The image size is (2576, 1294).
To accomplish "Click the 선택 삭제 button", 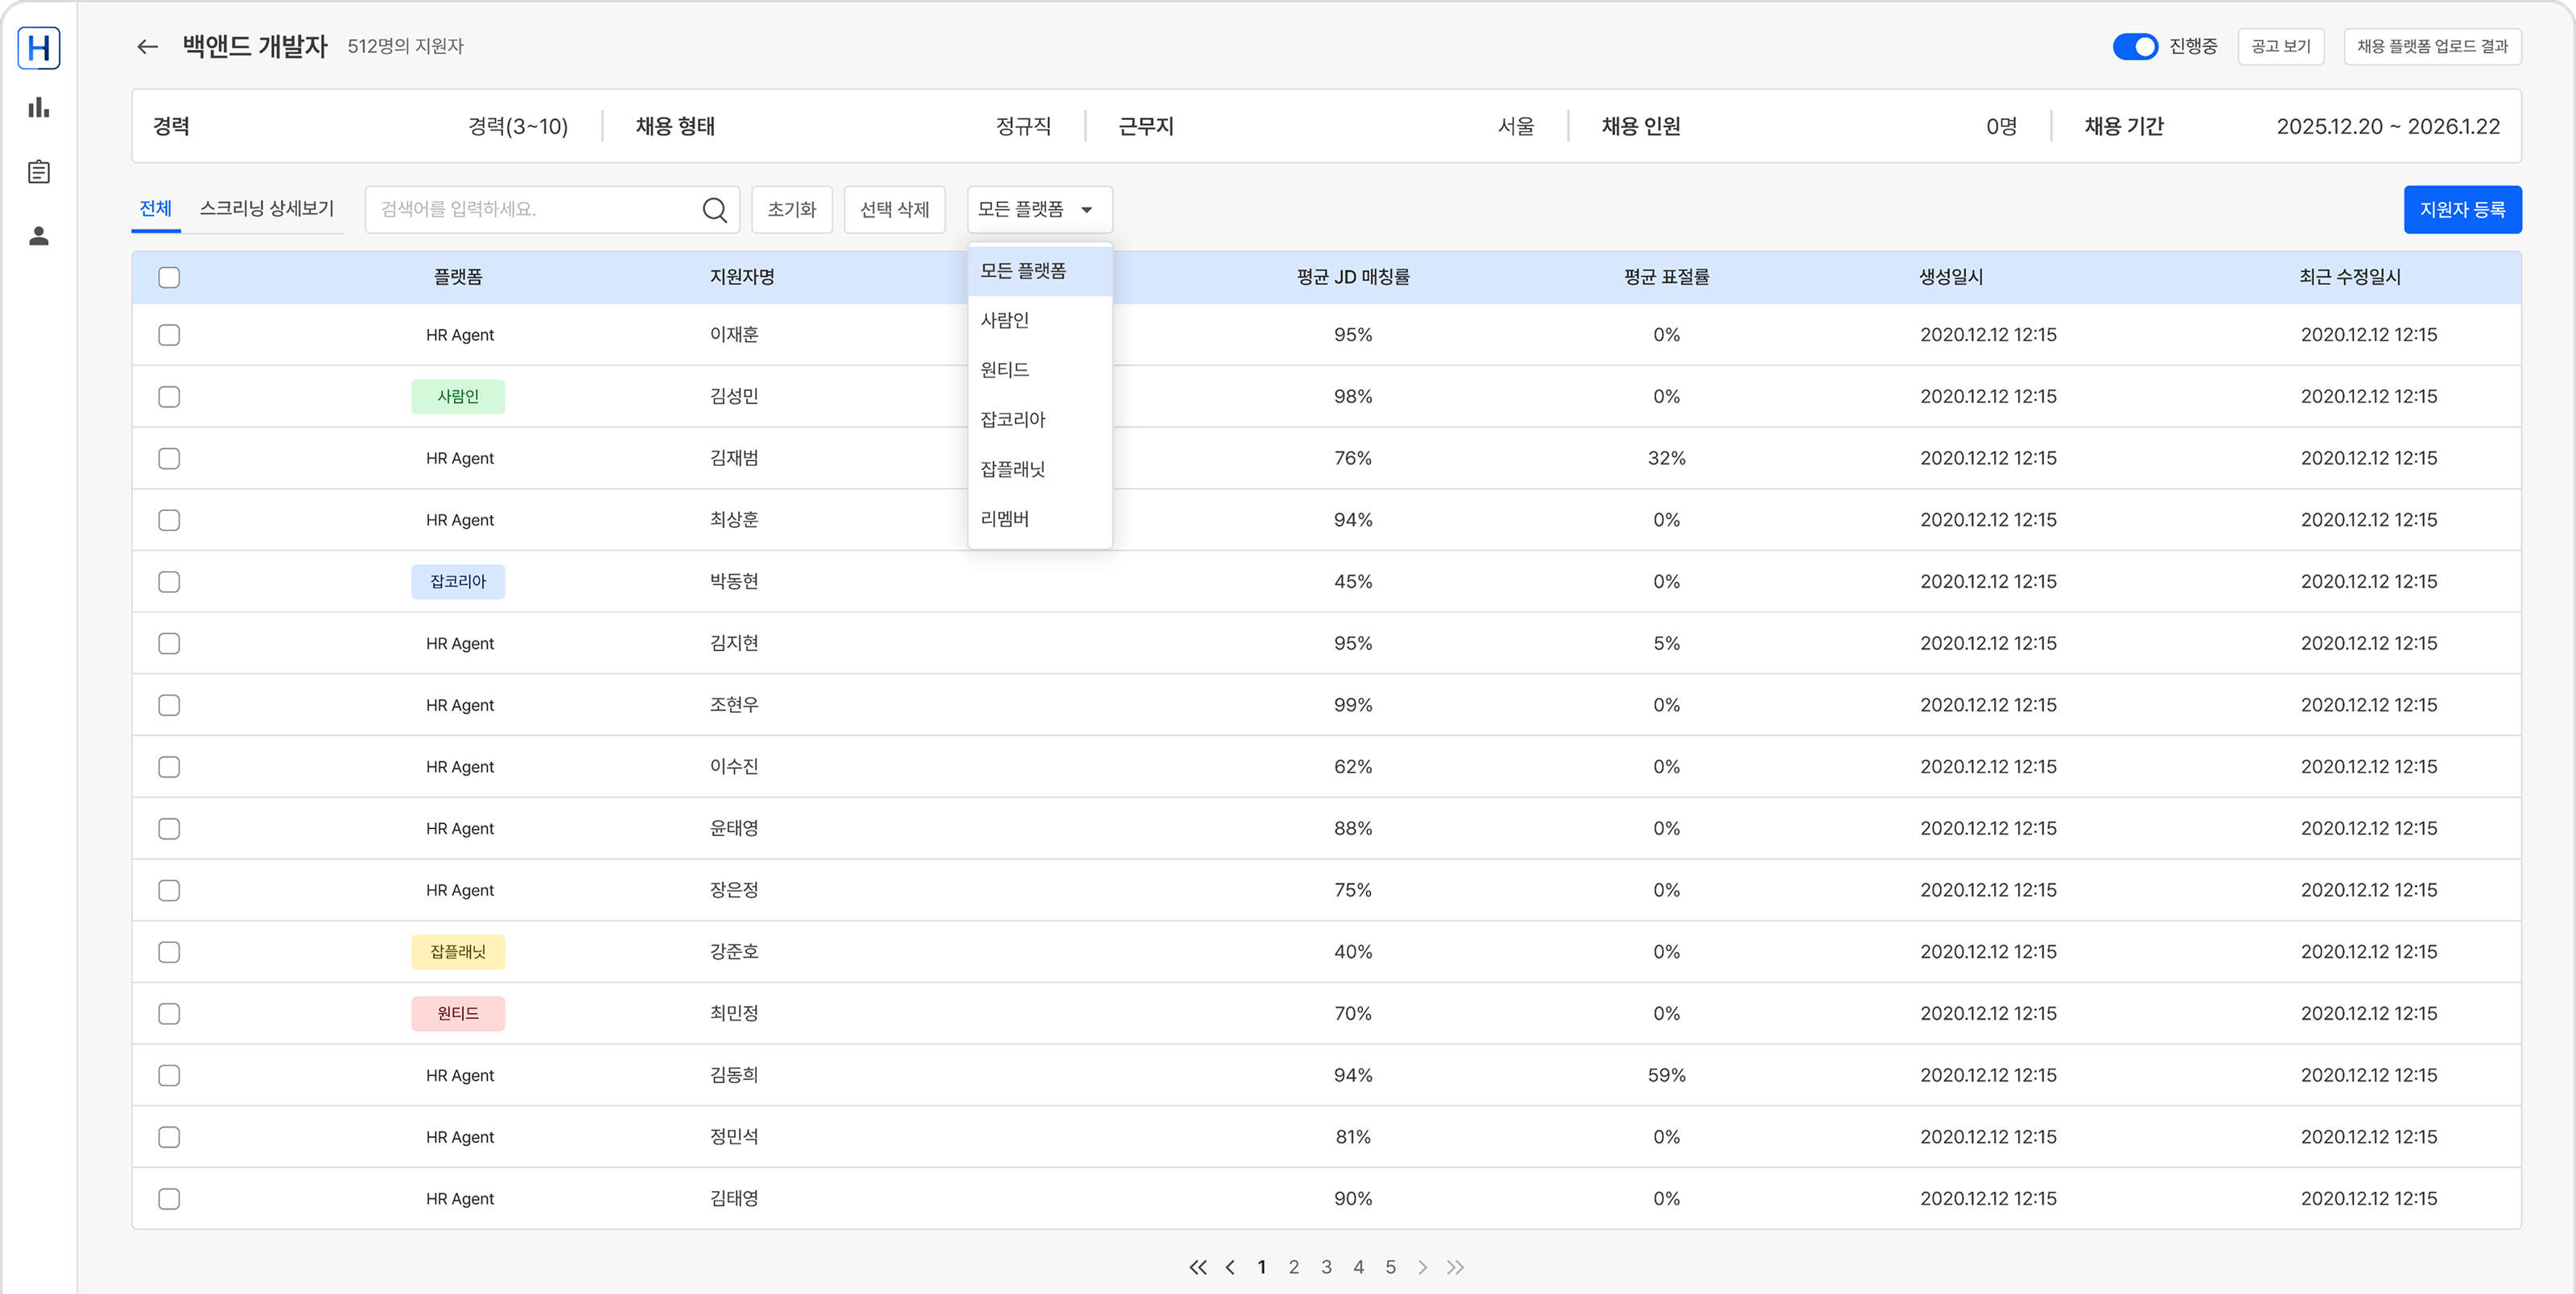I will pos(894,210).
